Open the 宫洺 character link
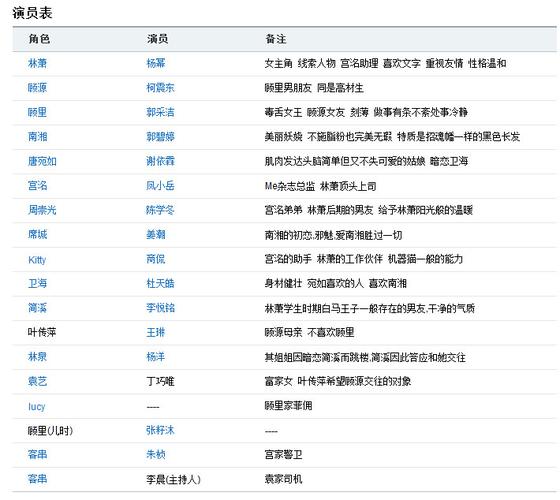The height and width of the screenshot is (500, 560). point(38,186)
